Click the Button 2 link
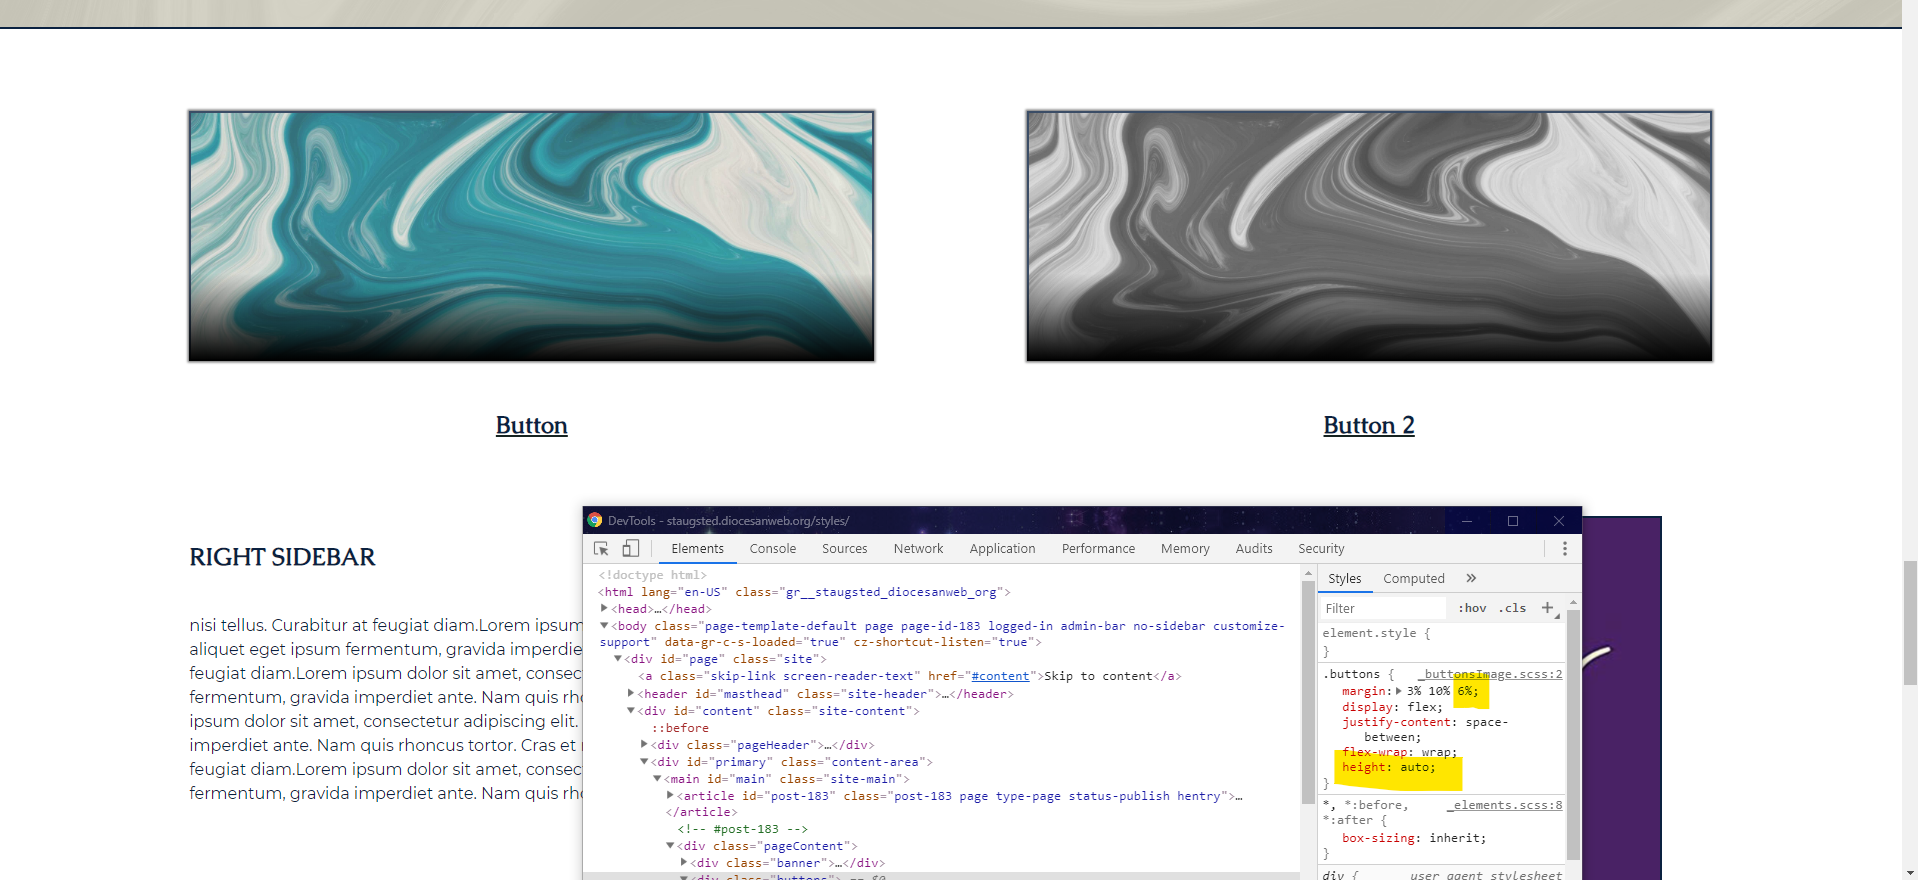The height and width of the screenshot is (880, 1918). click(1368, 426)
